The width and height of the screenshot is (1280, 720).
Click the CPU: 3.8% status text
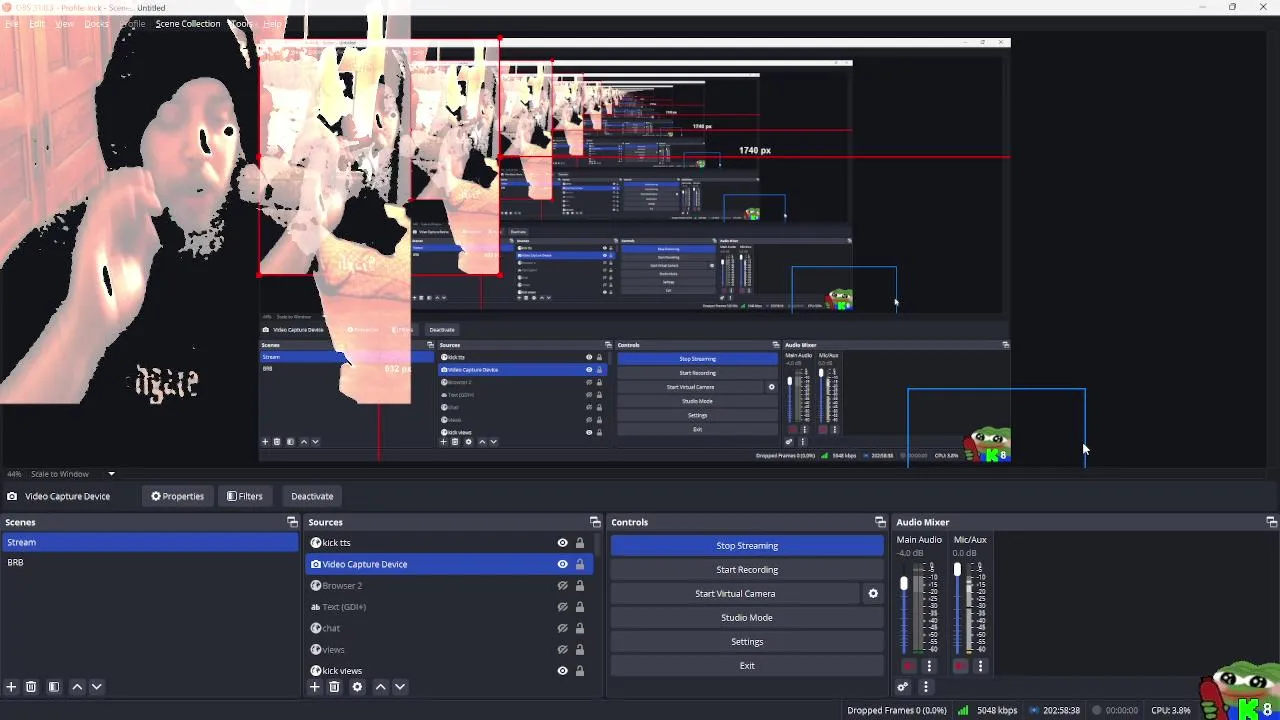click(1171, 711)
